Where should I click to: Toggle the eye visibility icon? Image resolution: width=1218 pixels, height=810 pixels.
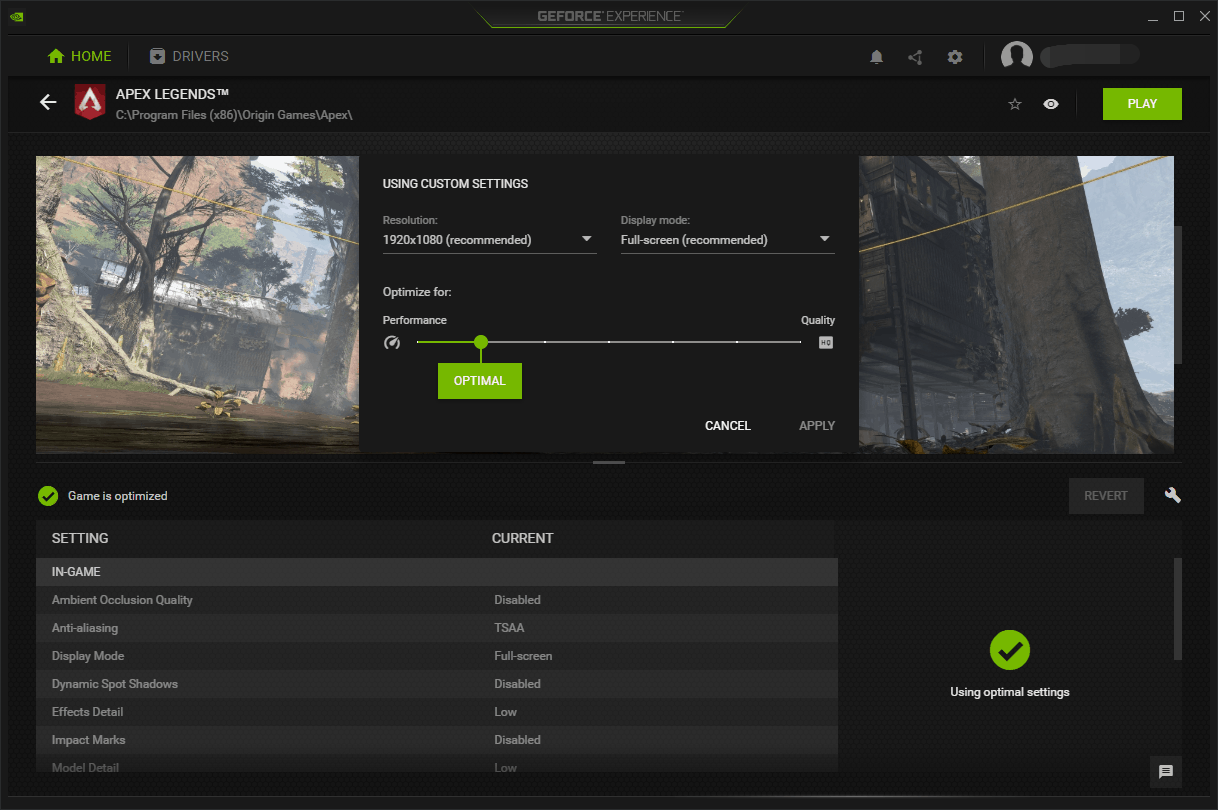pyautogui.click(x=1051, y=104)
